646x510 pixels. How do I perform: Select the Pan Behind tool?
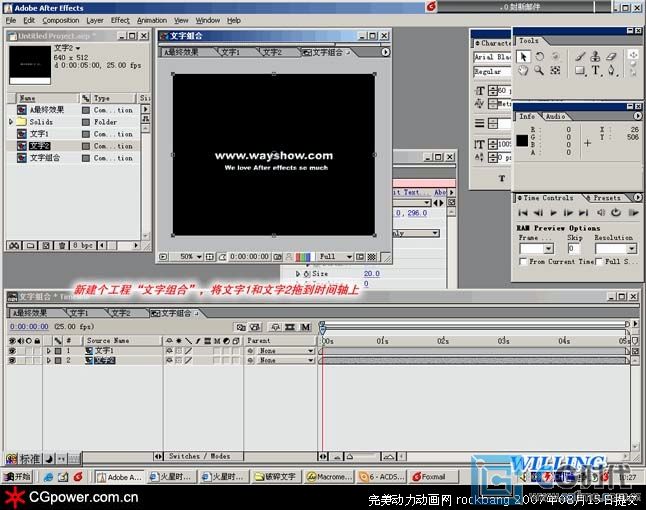tap(555, 70)
